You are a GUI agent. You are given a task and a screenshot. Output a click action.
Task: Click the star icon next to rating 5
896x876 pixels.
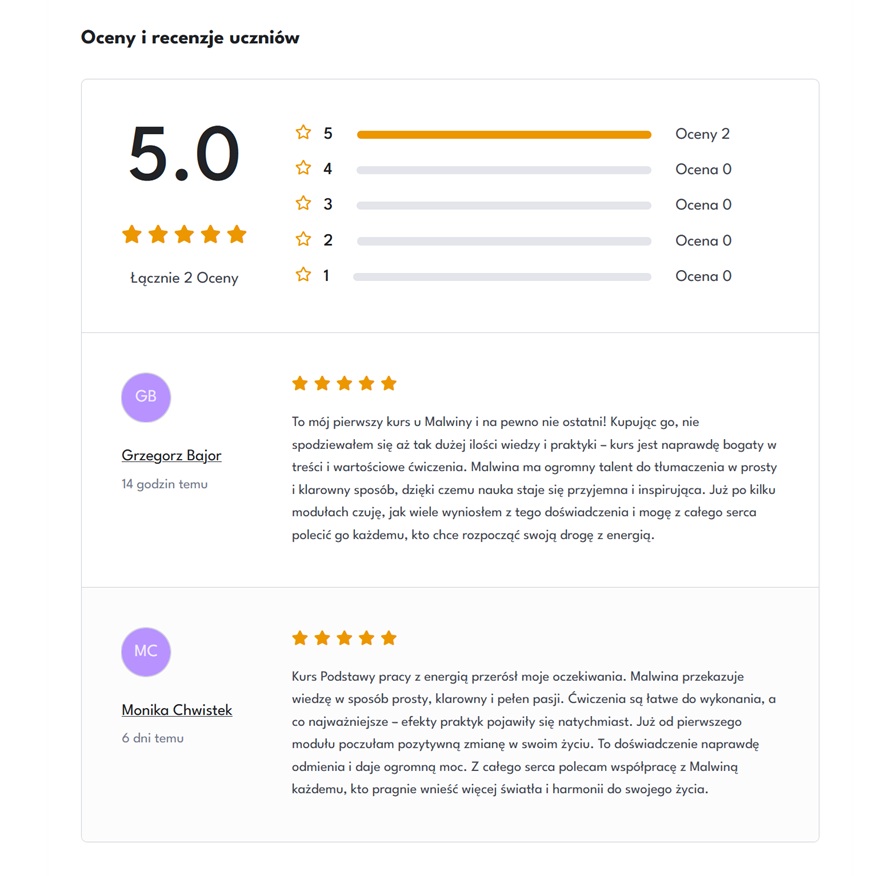303,133
